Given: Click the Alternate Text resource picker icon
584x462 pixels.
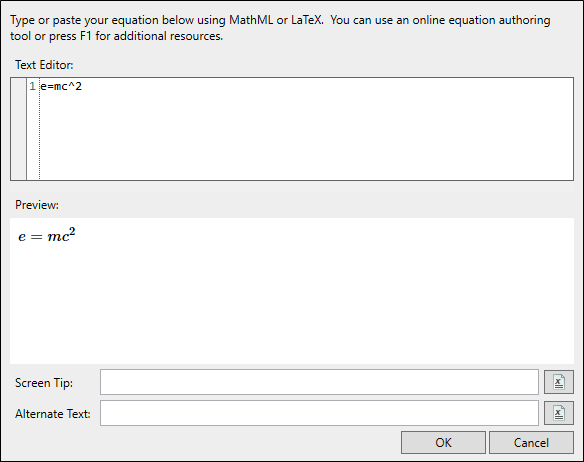Looking at the screenshot, I should point(559,413).
